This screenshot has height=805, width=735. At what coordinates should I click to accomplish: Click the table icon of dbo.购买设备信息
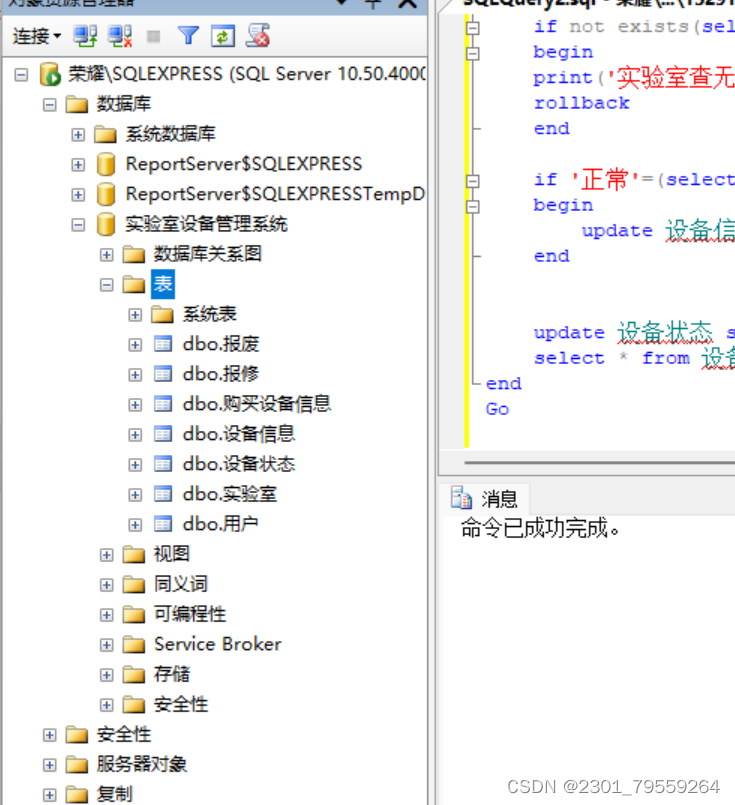tap(163, 404)
